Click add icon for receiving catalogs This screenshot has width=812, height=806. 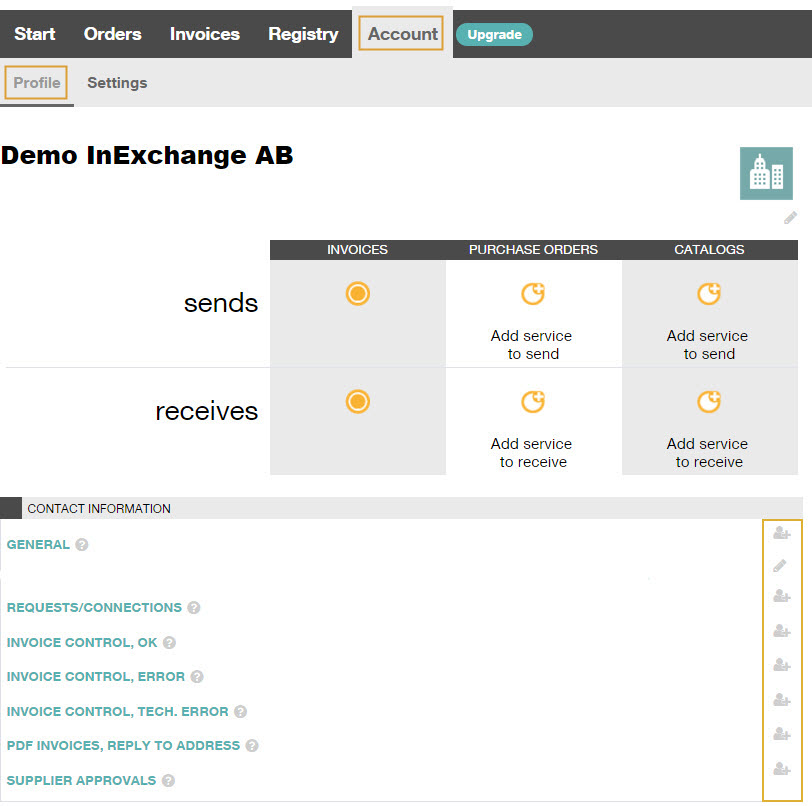click(709, 401)
